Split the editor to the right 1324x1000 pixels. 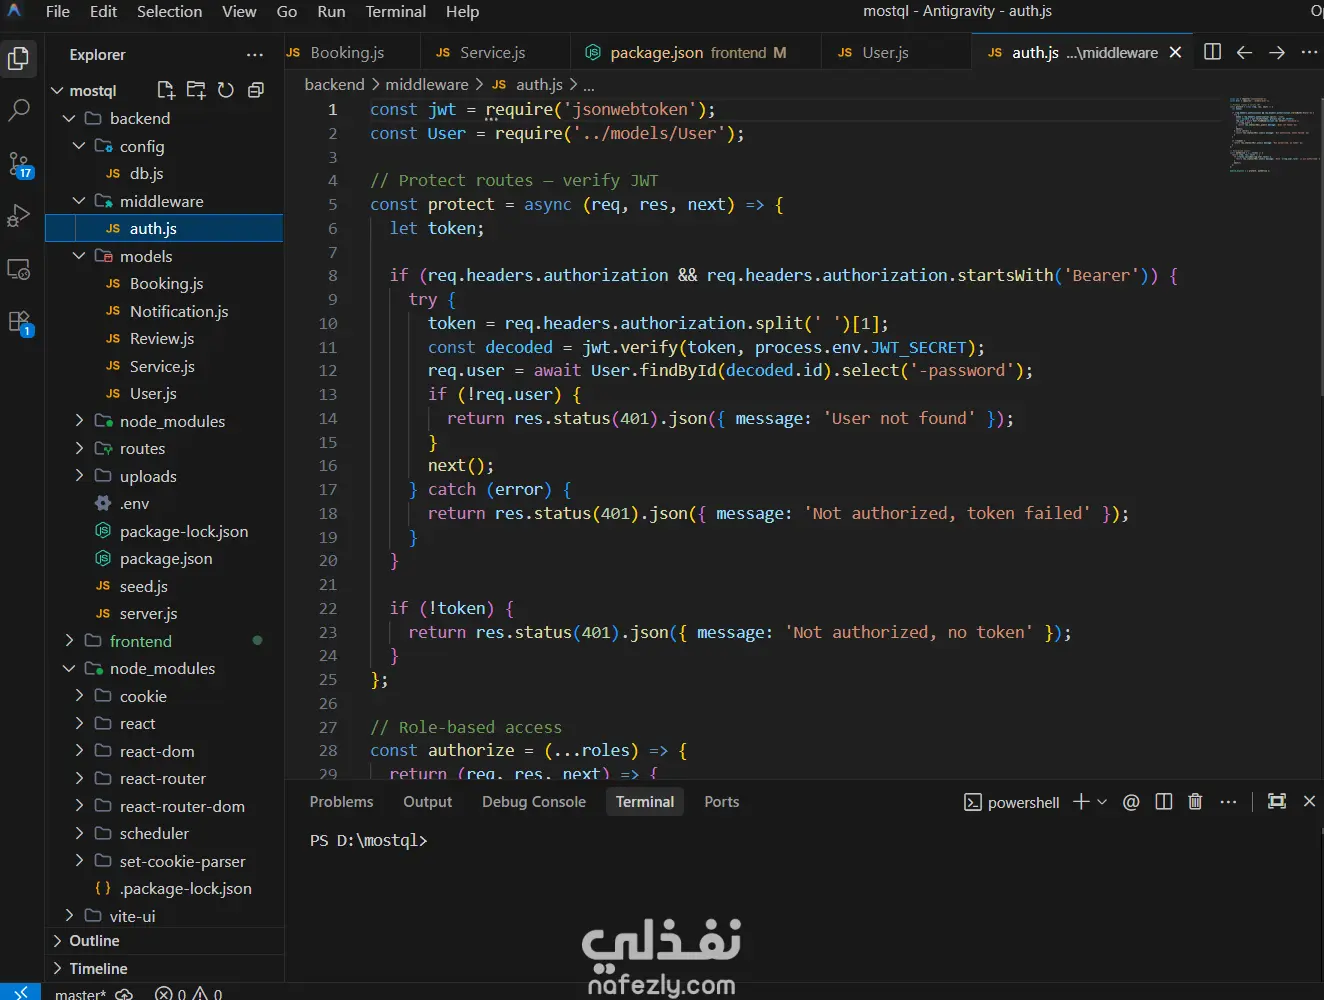tap(1212, 52)
